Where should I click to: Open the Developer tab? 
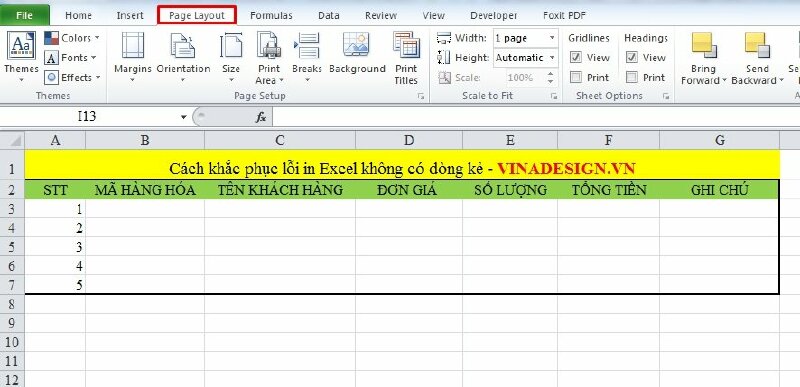coord(494,15)
